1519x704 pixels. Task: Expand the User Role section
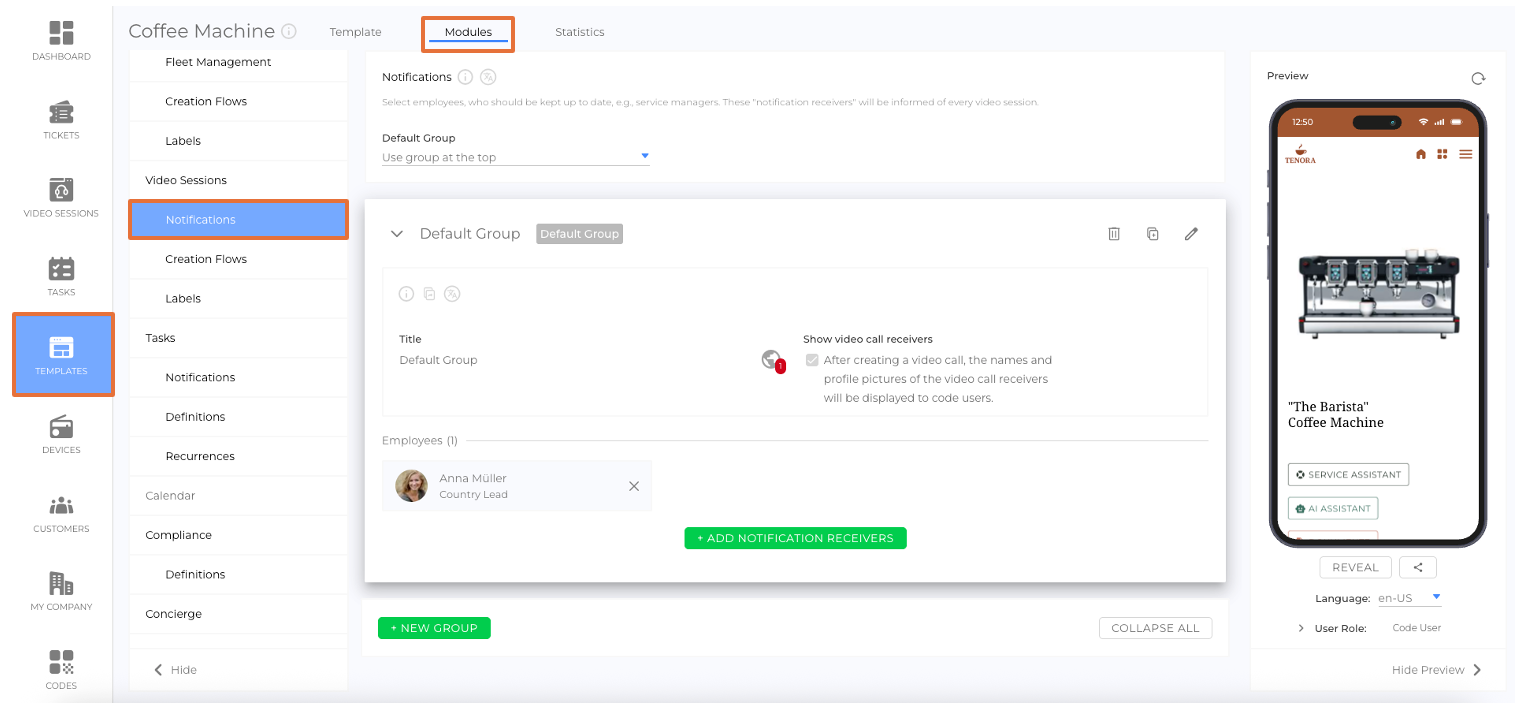click(x=1301, y=628)
